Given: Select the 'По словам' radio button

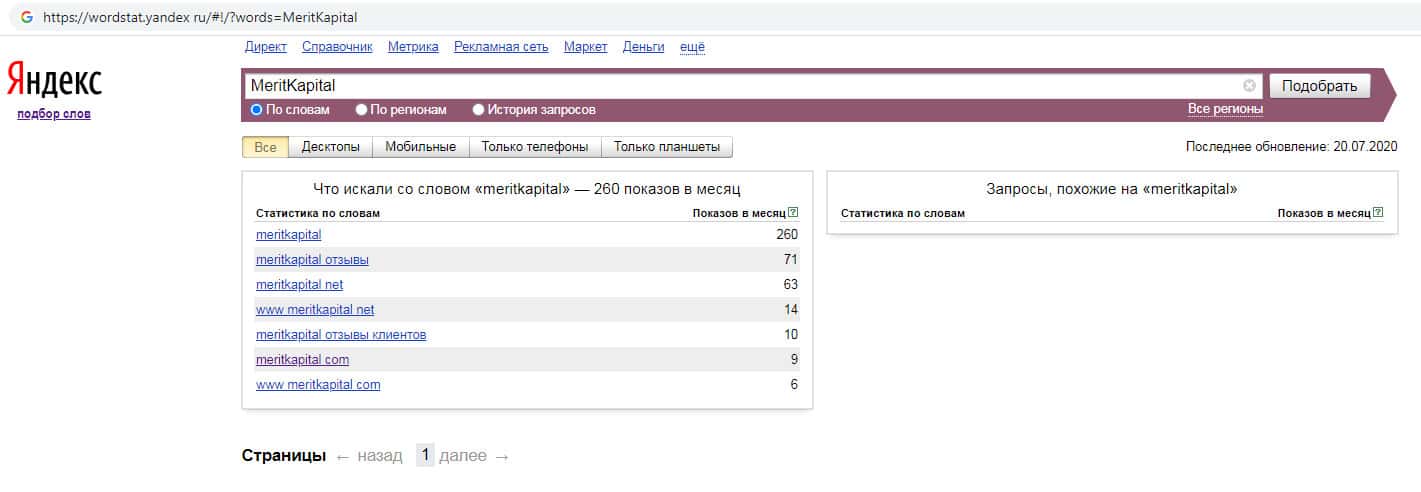Looking at the screenshot, I should pos(256,110).
